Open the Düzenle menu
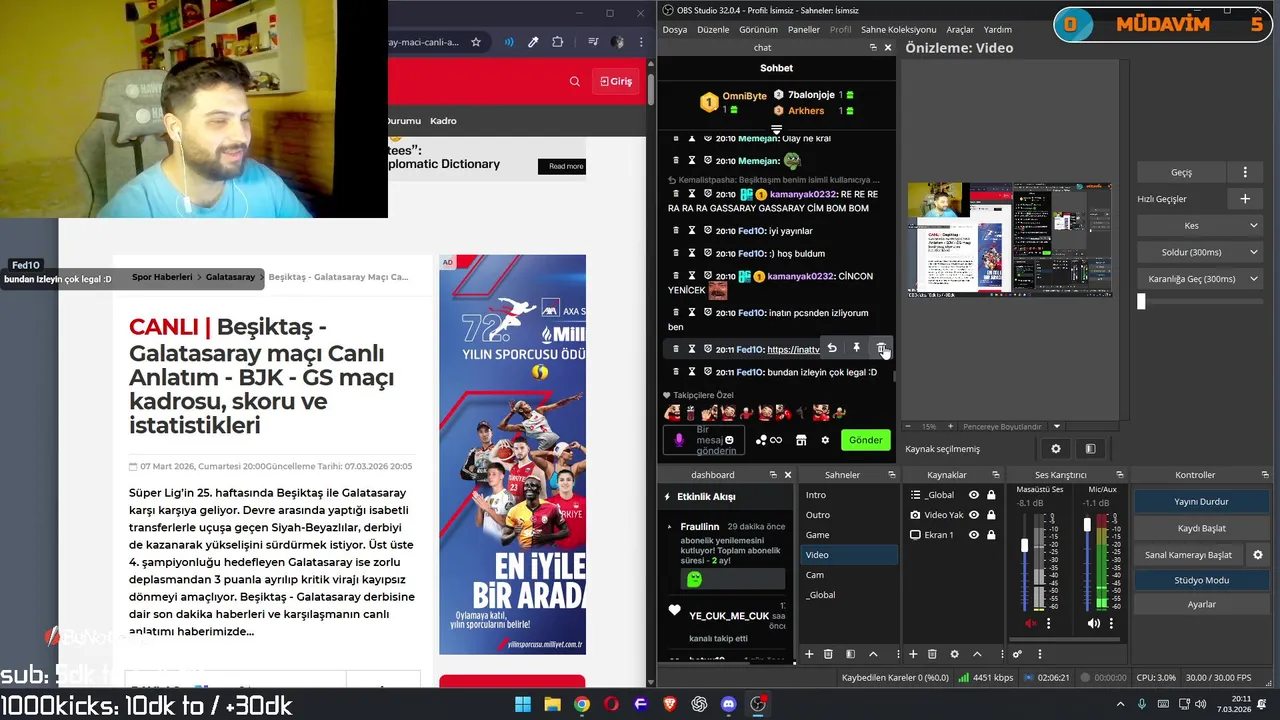The height and width of the screenshot is (720, 1280). click(713, 30)
